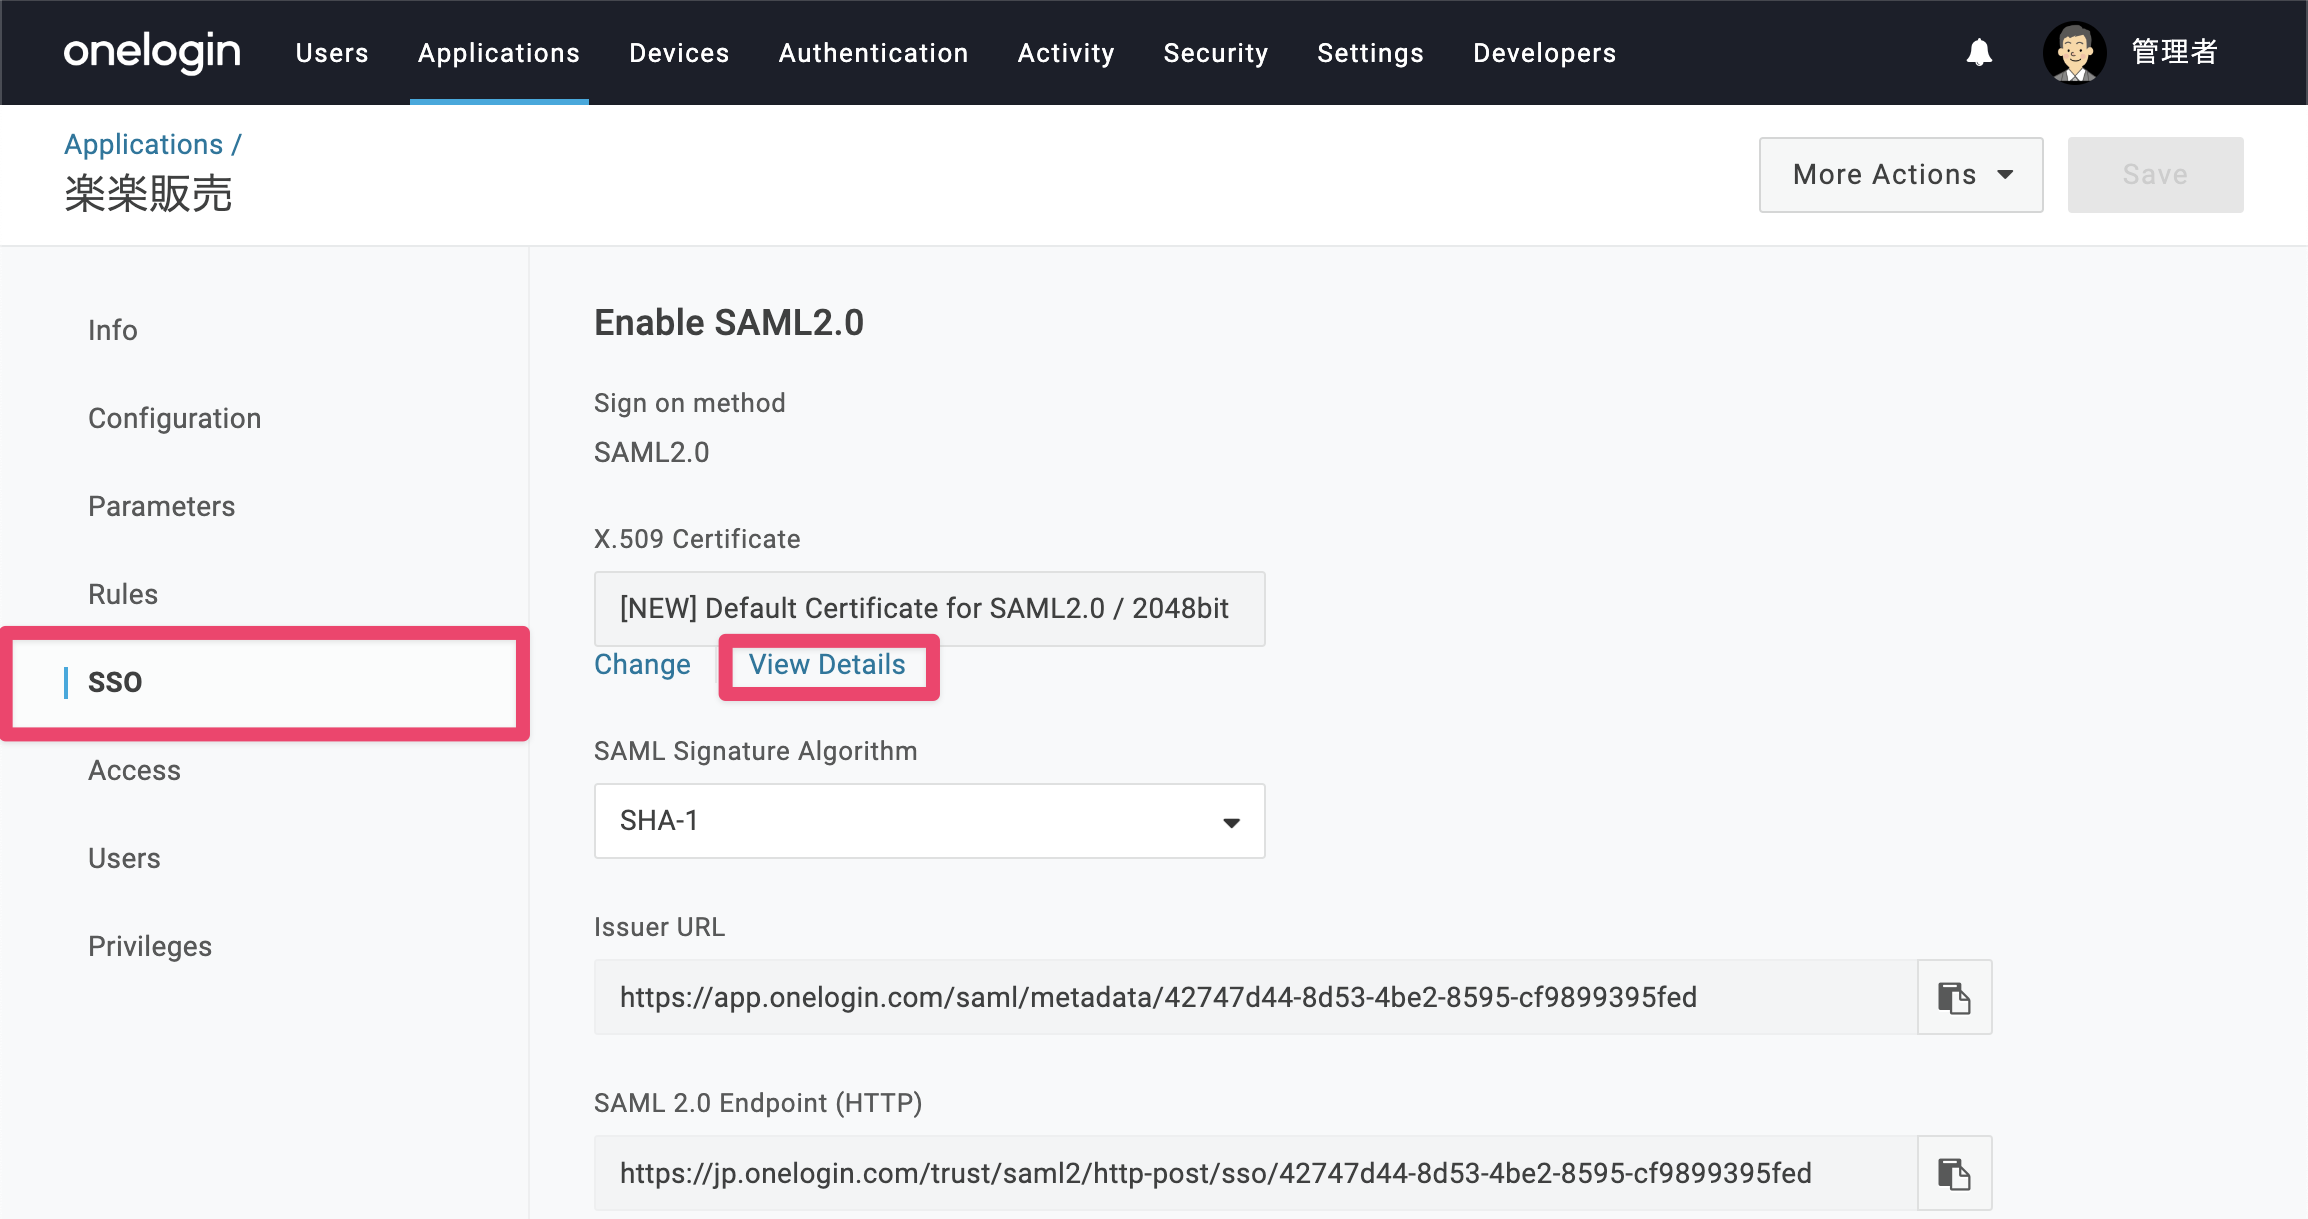Click the 楽楽販売 application title
2308x1219 pixels.
(x=148, y=194)
